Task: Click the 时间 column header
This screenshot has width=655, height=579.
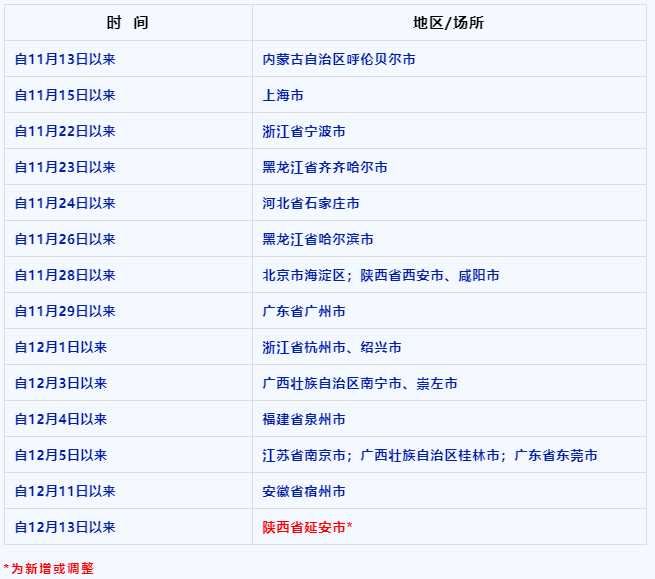Action: click(x=128, y=23)
